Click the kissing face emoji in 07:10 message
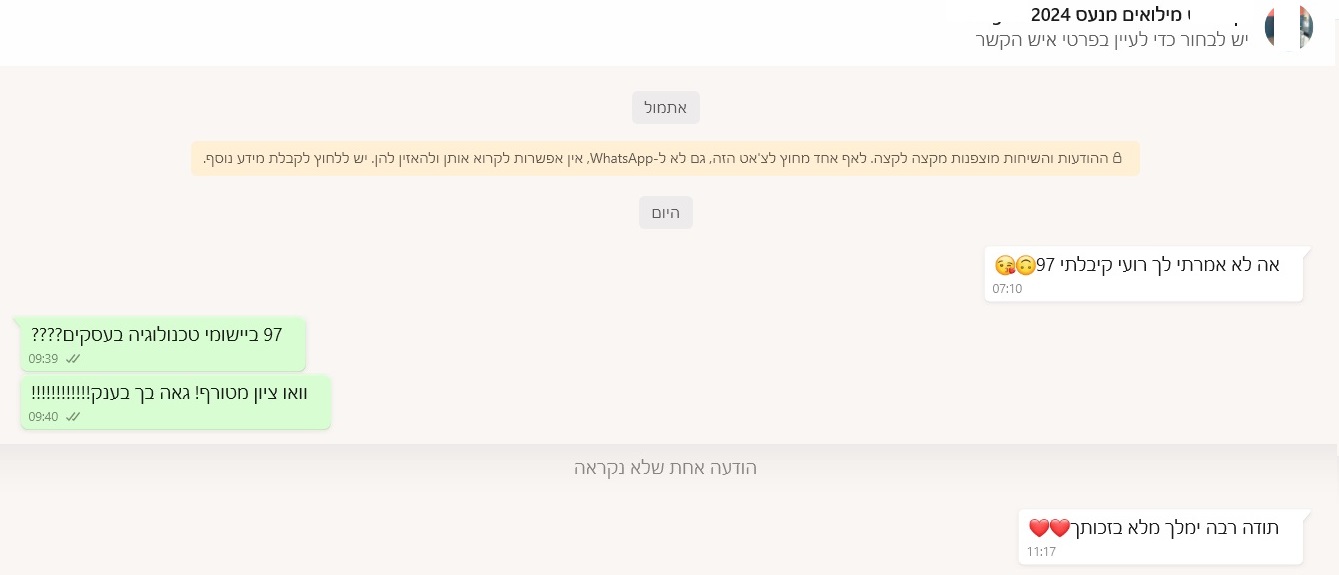1339x575 pixels. [x=1005, y=265]
